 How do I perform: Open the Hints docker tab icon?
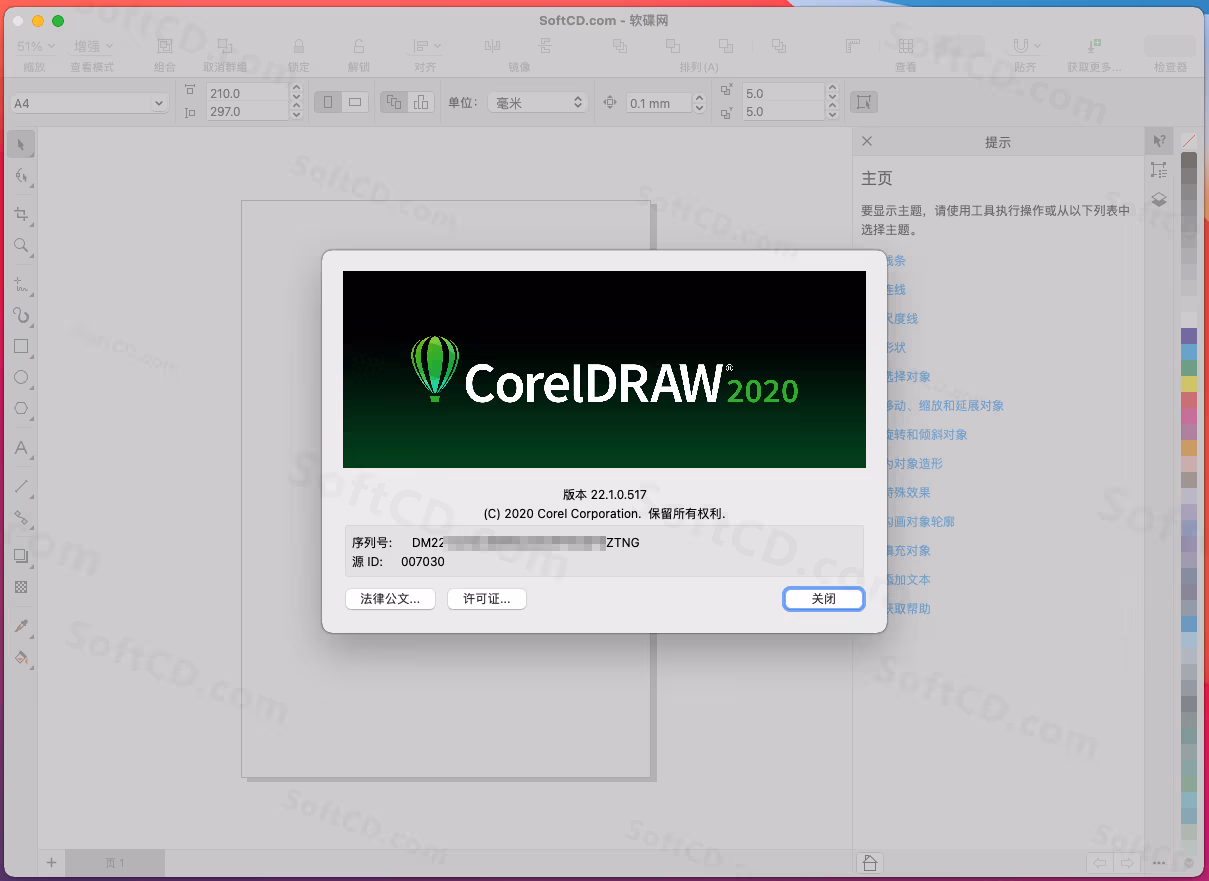coord(1159,142)
